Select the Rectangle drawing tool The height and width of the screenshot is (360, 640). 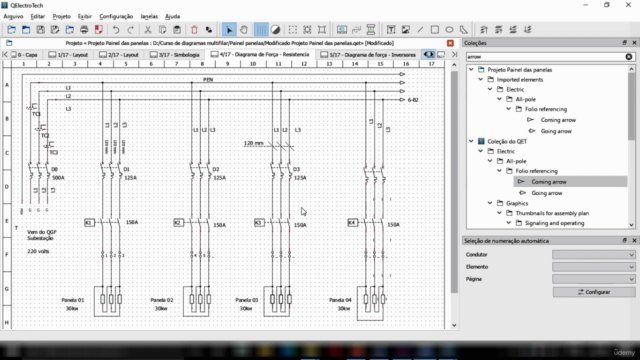point(435,29)
